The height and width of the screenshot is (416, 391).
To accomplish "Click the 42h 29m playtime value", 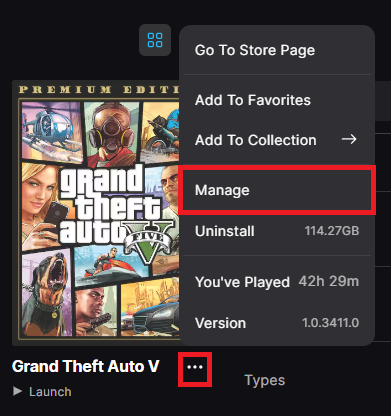I will click(329, 281).
